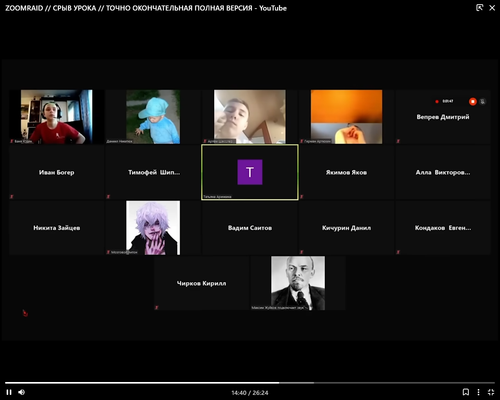Image resolution: width=500 pixels, height=400 pixels.
Task: Click the toddler in blue cap thumbnail
Action: tap(153, 117)
